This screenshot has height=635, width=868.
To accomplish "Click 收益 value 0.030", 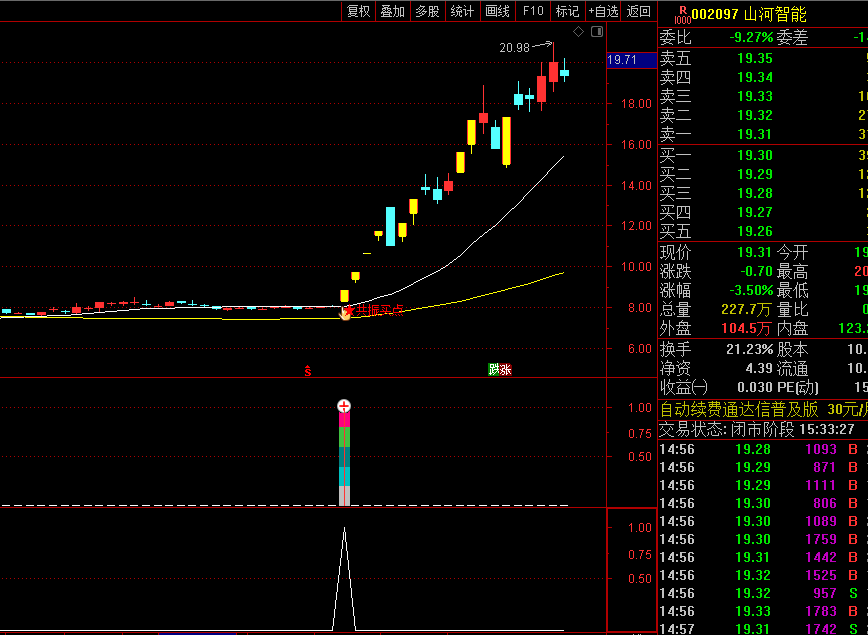I will pos(755,387).
